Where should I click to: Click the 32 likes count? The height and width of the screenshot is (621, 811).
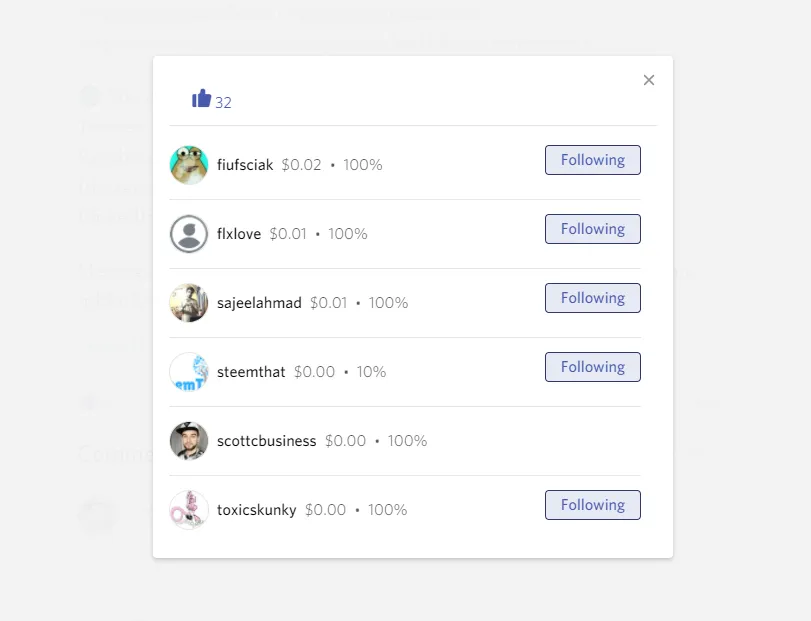[223, 103]
